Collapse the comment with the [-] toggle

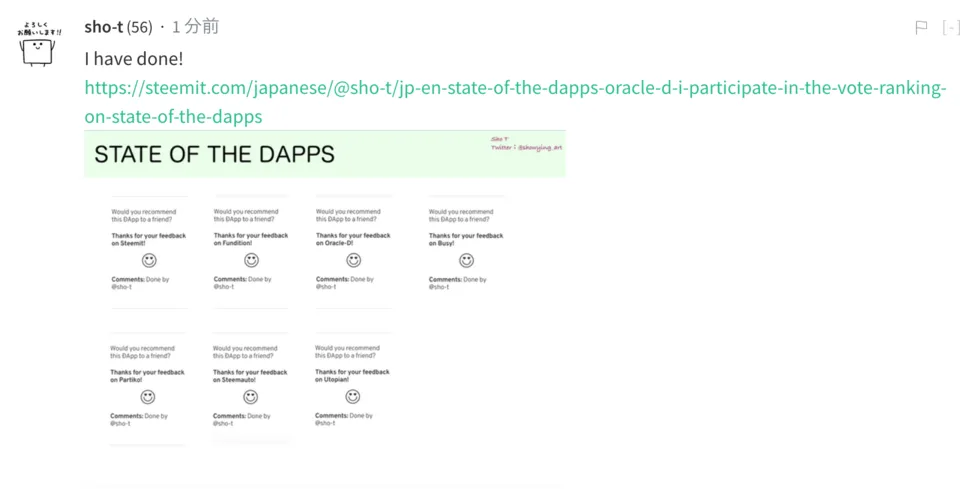point(951,28)
